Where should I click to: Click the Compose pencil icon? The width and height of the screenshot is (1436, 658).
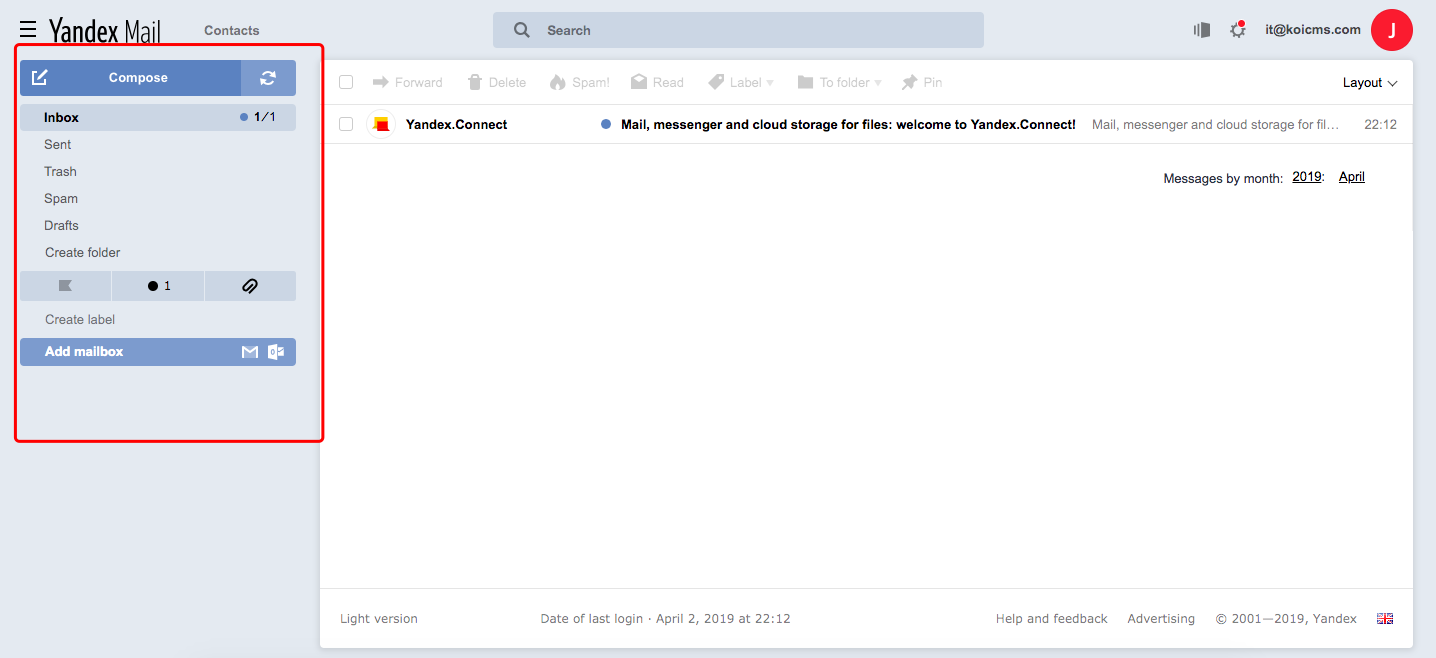coord(40,77)
